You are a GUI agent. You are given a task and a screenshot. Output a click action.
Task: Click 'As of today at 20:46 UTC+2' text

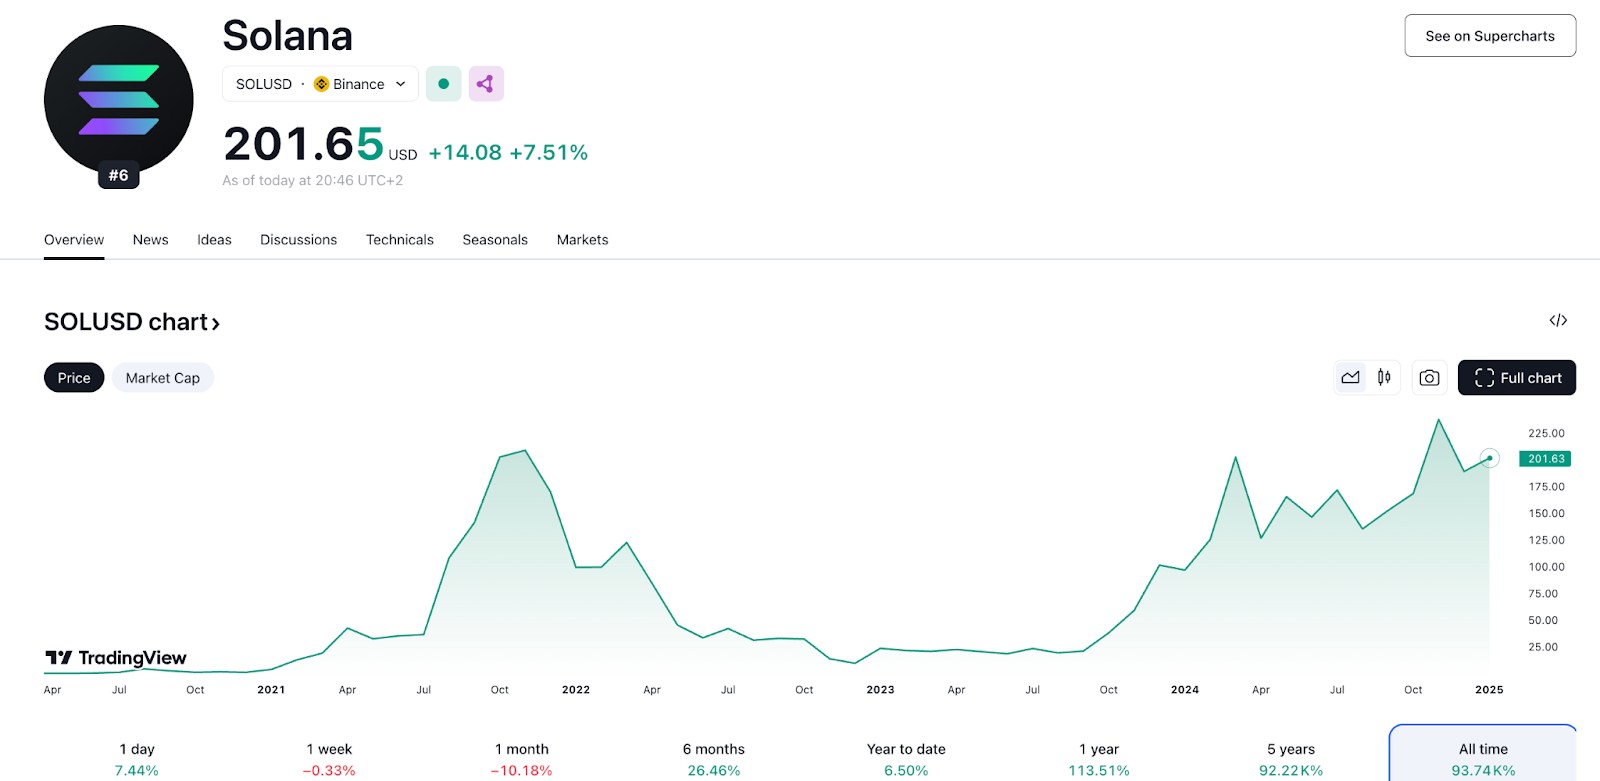312,181
